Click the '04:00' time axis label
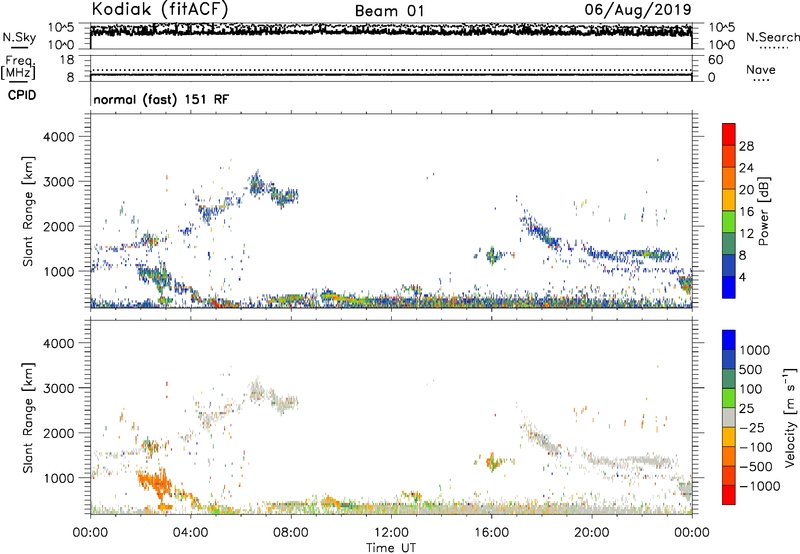The width and height of the screenshot is (800, 554). click(190, 533)
